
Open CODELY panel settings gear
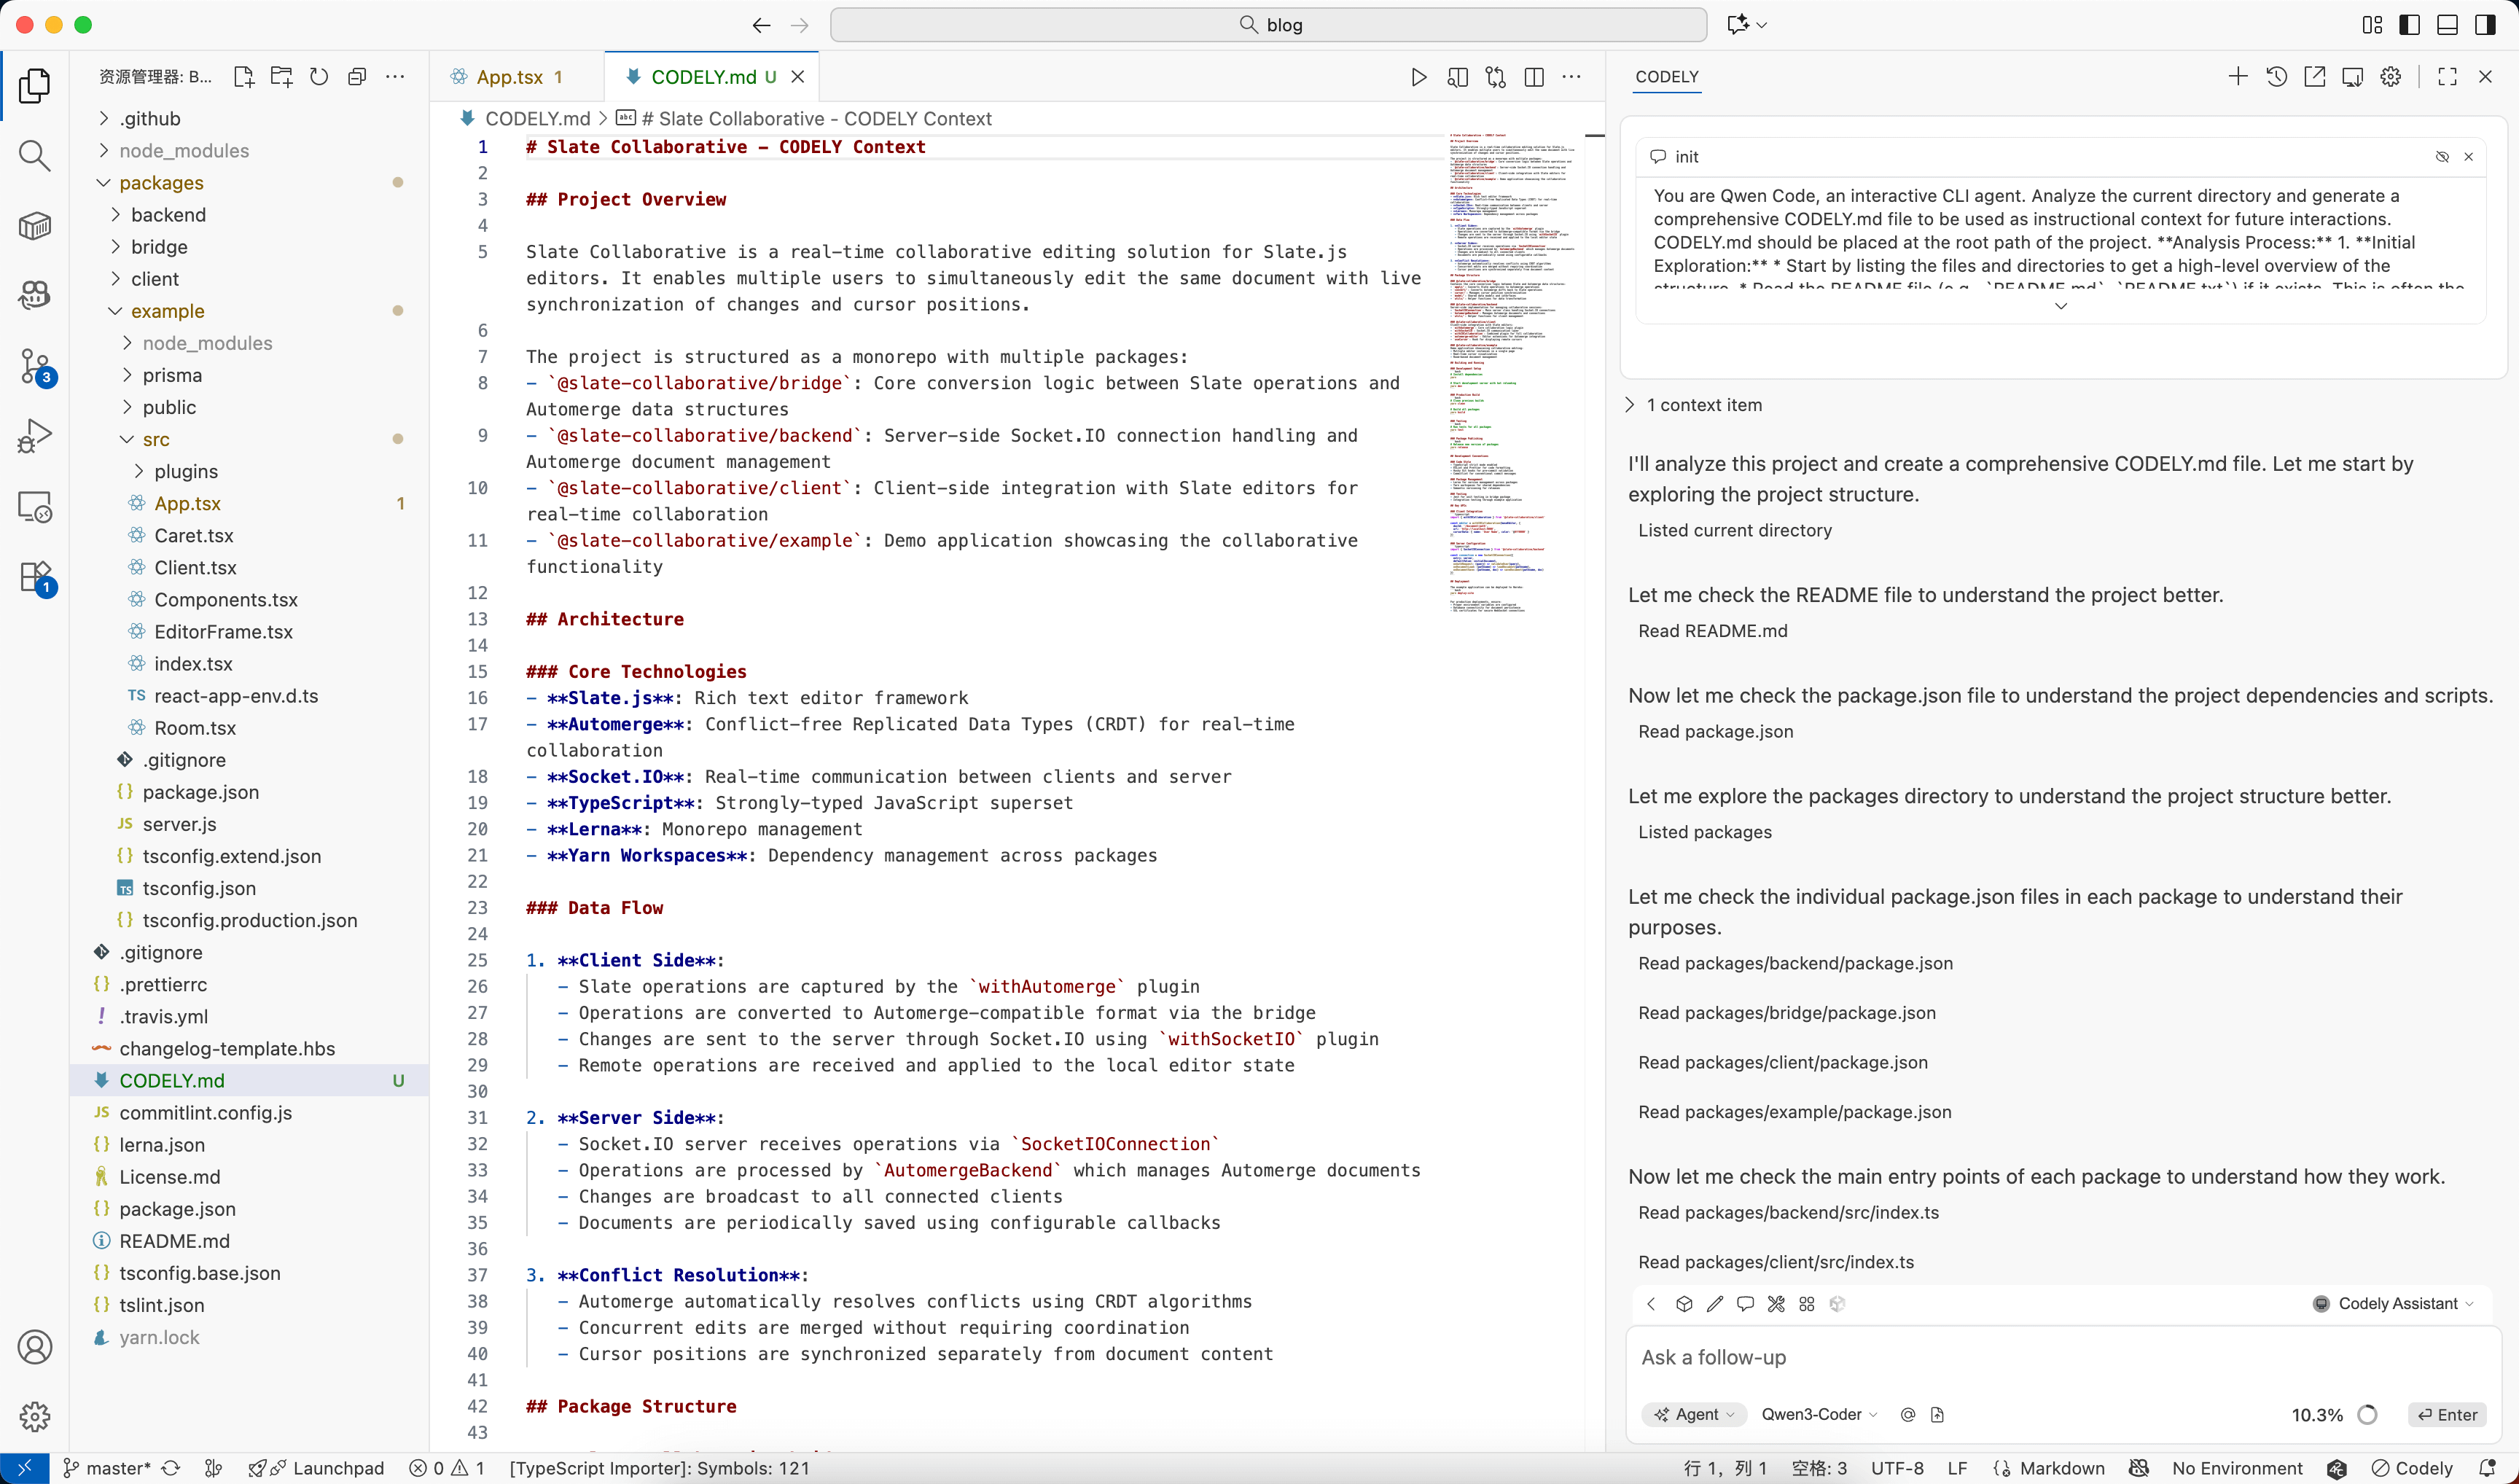[2391, 77]
